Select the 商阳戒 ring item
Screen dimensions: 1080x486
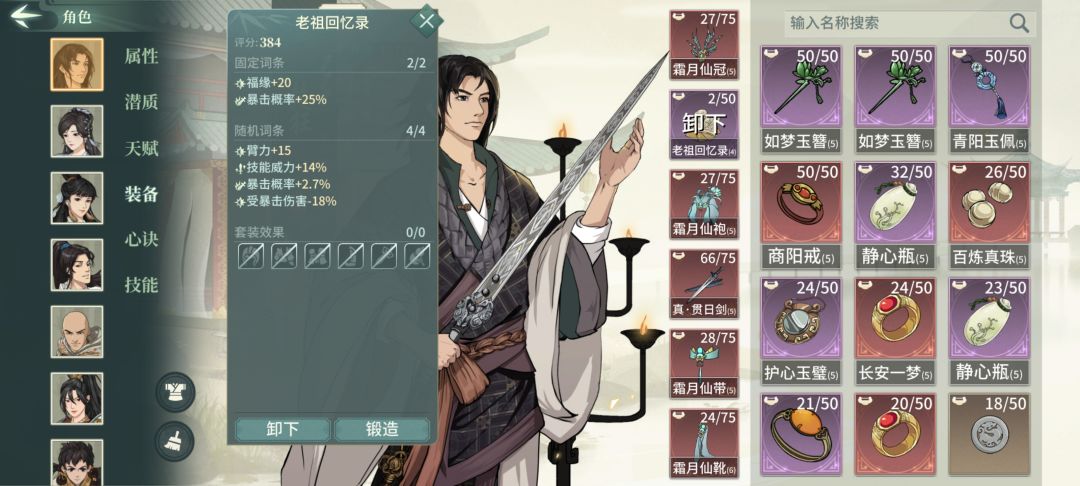(800, 215)
